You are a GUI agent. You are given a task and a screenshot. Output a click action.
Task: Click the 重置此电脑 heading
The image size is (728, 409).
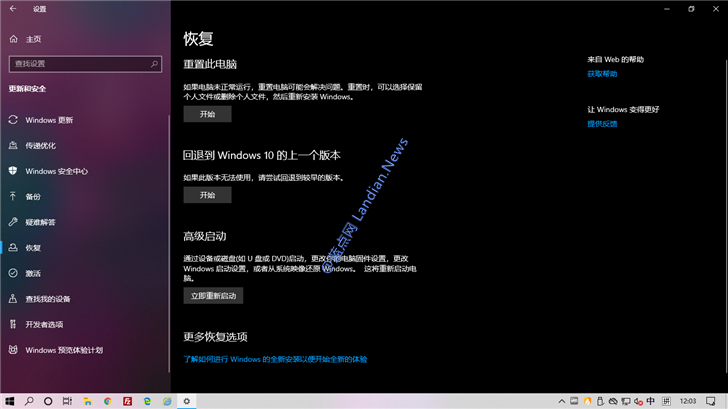210,65
